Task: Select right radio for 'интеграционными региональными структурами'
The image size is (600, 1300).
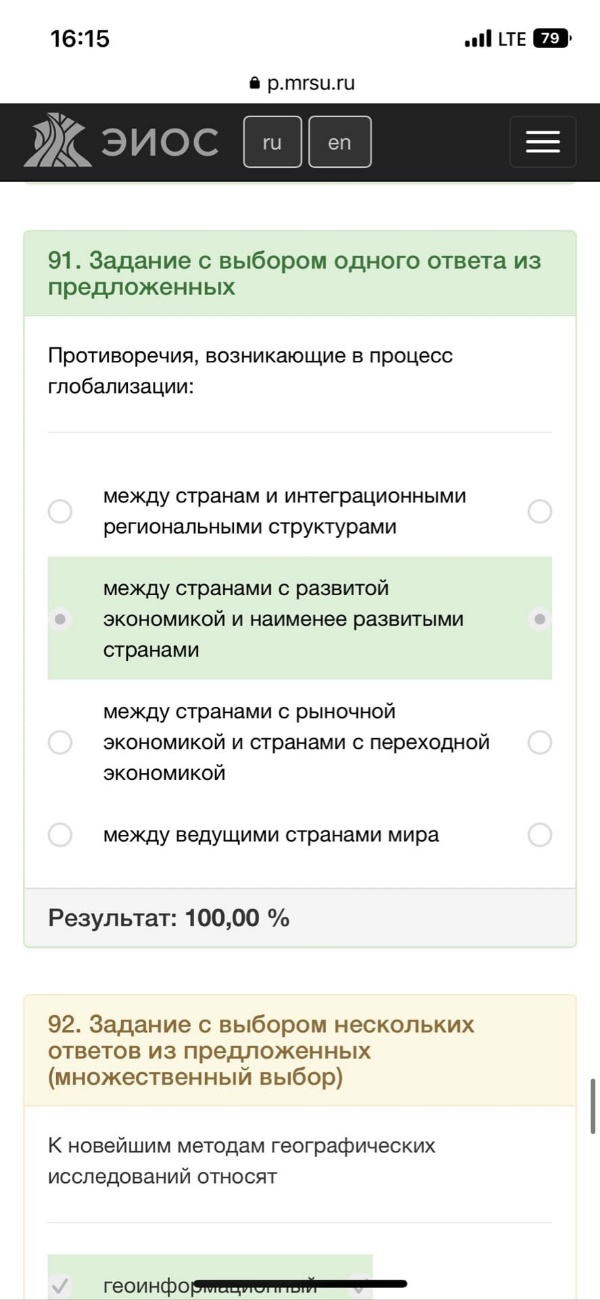Action: (540, 512)
